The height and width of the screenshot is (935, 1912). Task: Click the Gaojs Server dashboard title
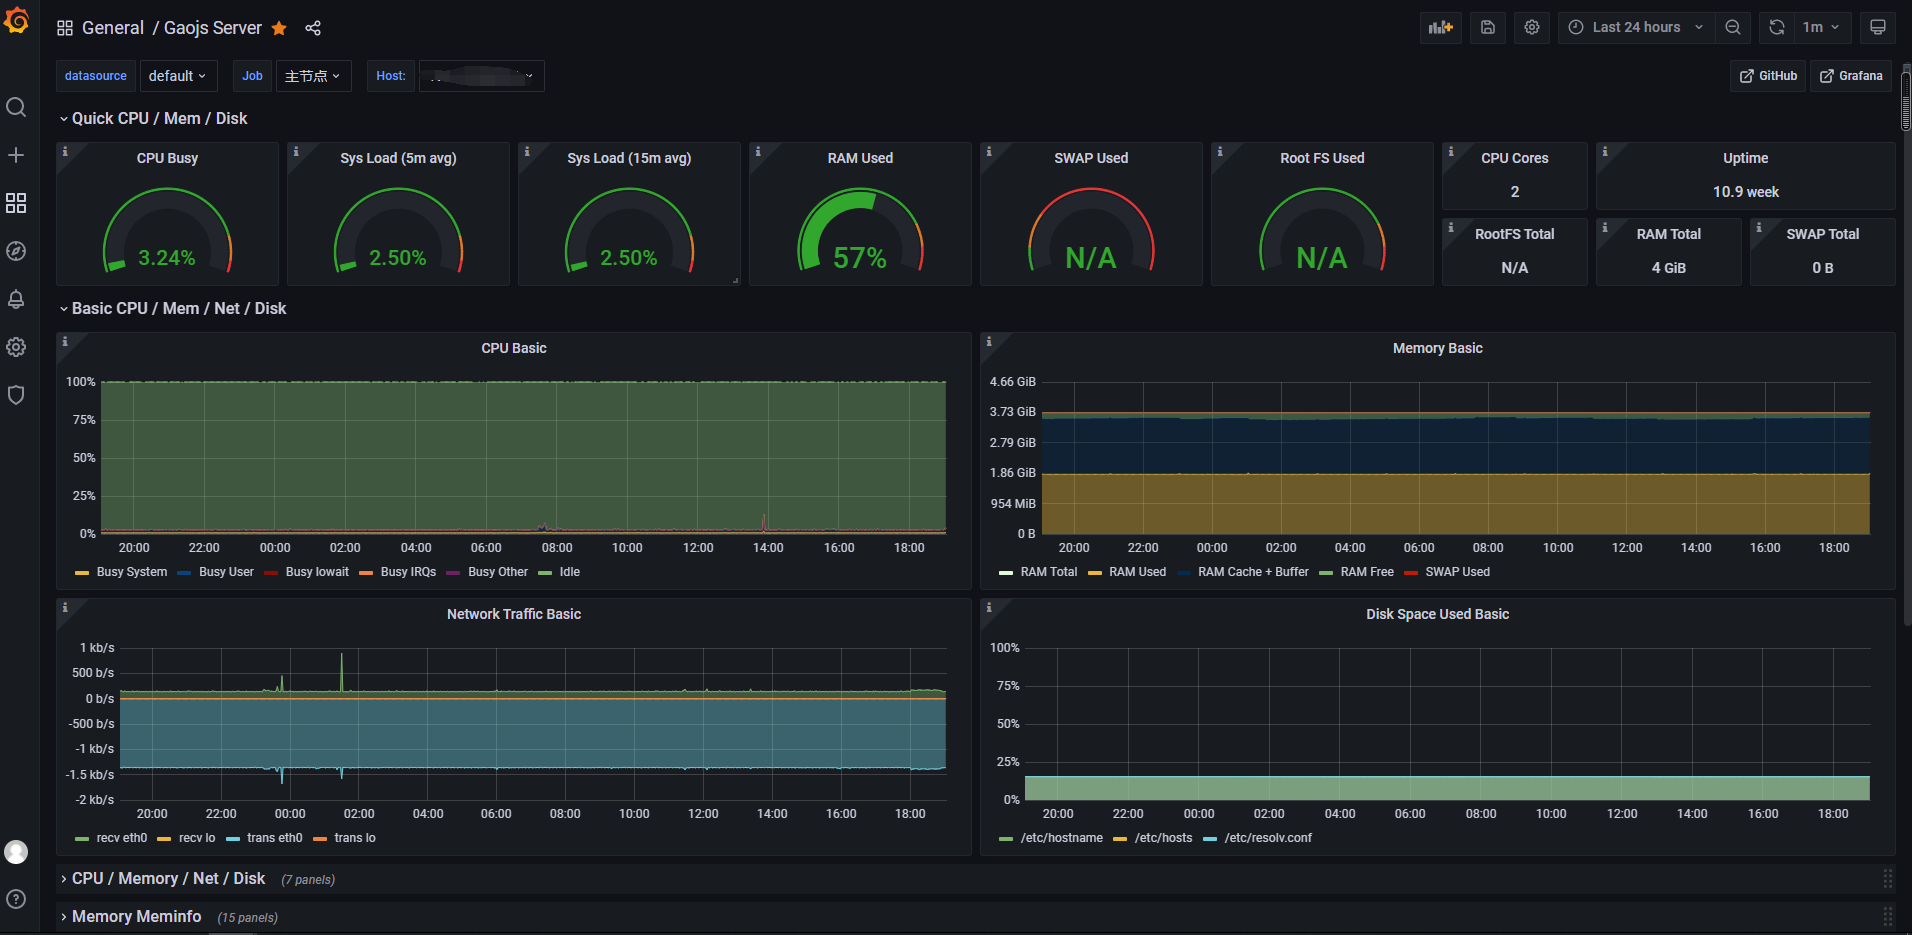pyautogui.click(x=213, y=28)
